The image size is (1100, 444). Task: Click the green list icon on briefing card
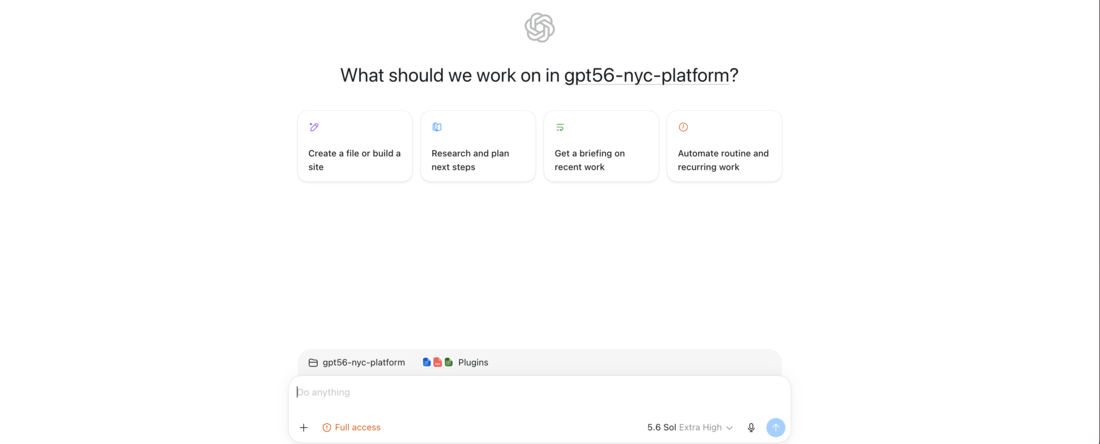[560, 127]
